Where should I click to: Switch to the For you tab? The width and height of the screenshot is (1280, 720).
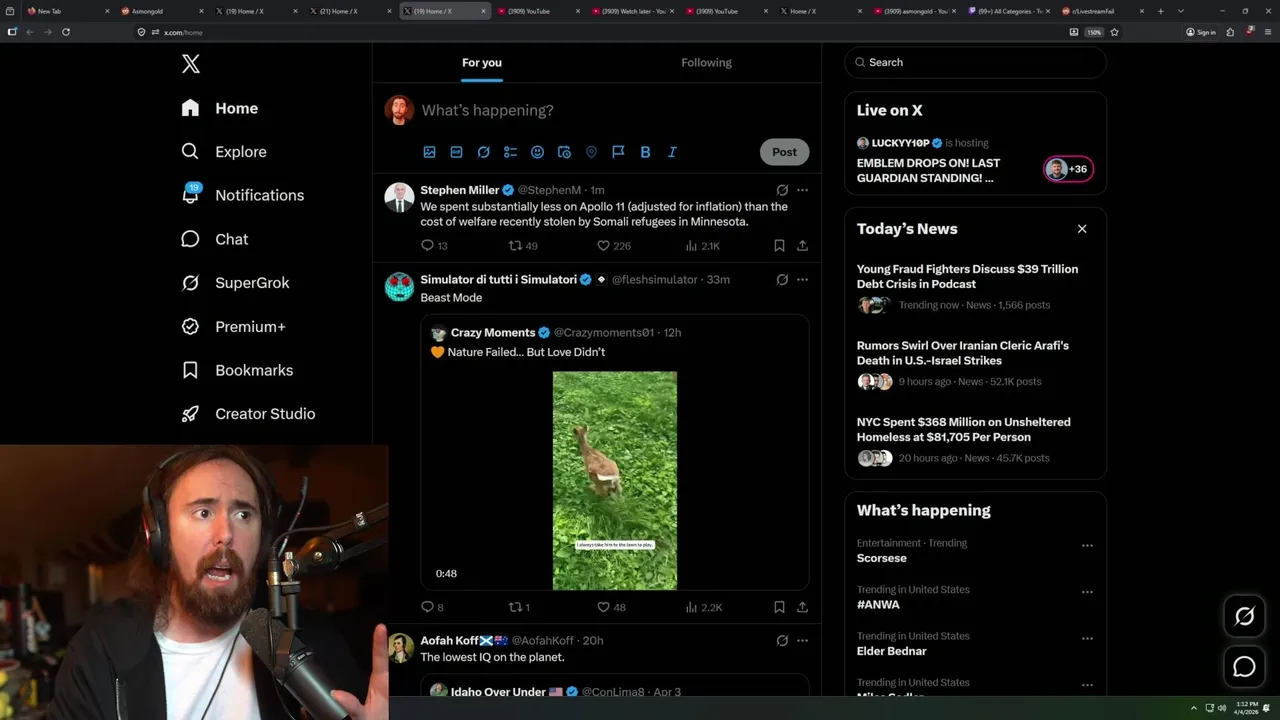[x=482, y=62]
